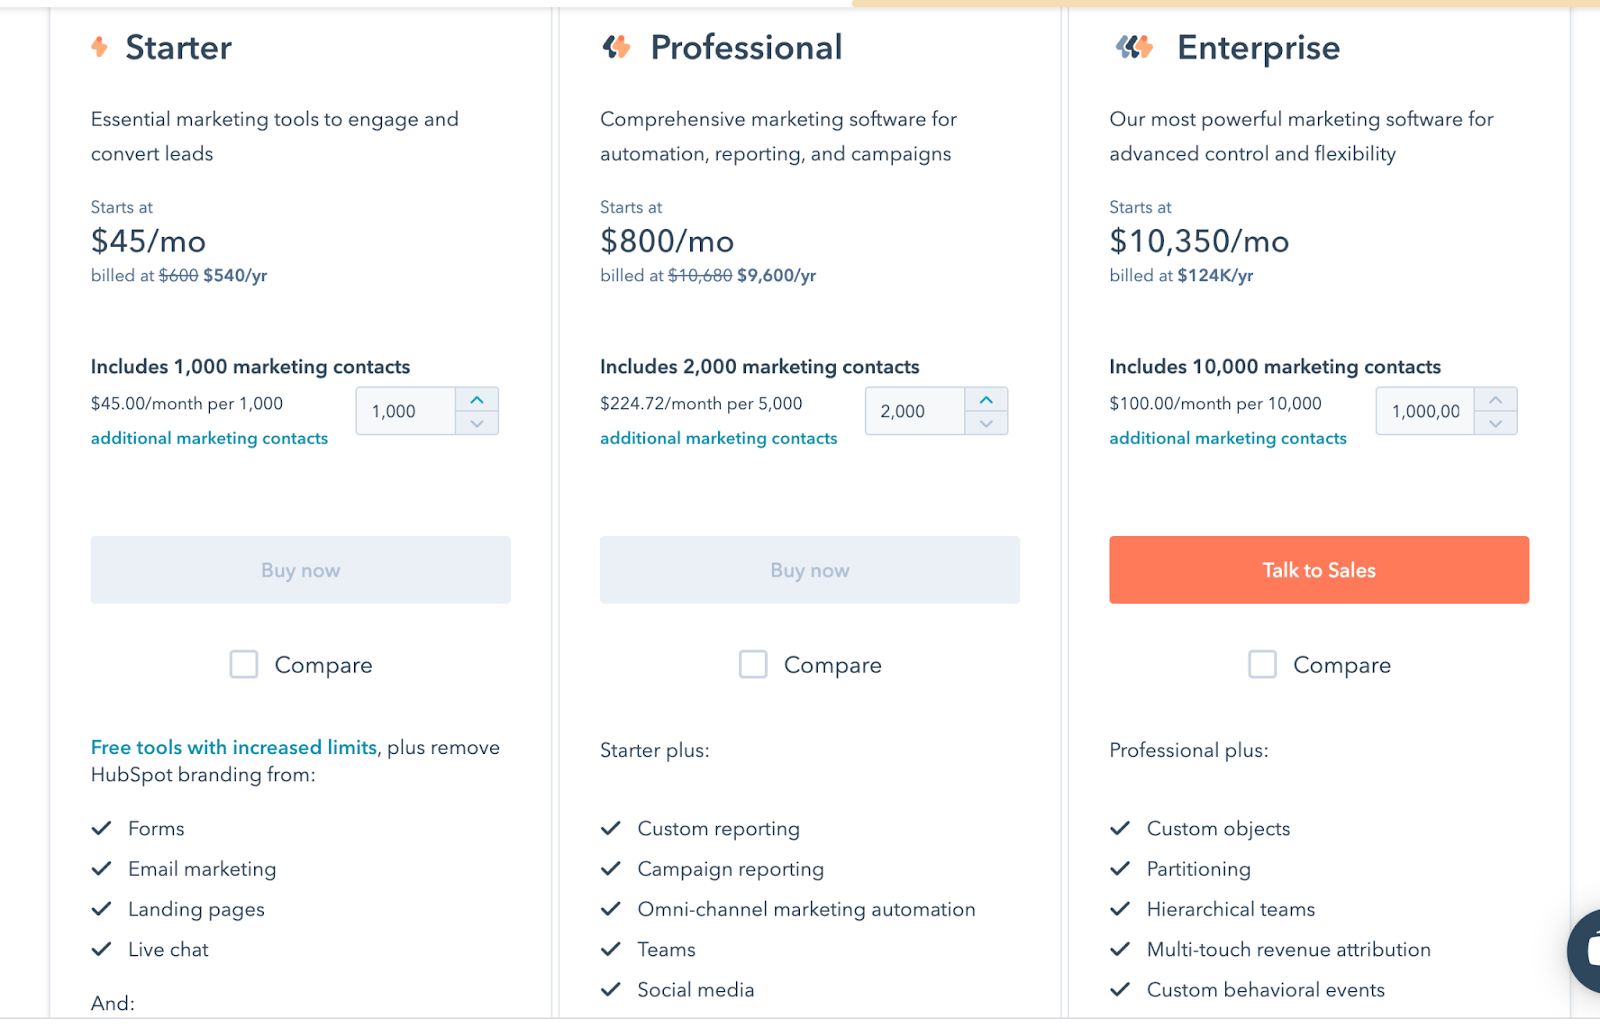Open the chat widget in the bottom corner
The image size is (1600, 1026).
(x=1589, y=950)
